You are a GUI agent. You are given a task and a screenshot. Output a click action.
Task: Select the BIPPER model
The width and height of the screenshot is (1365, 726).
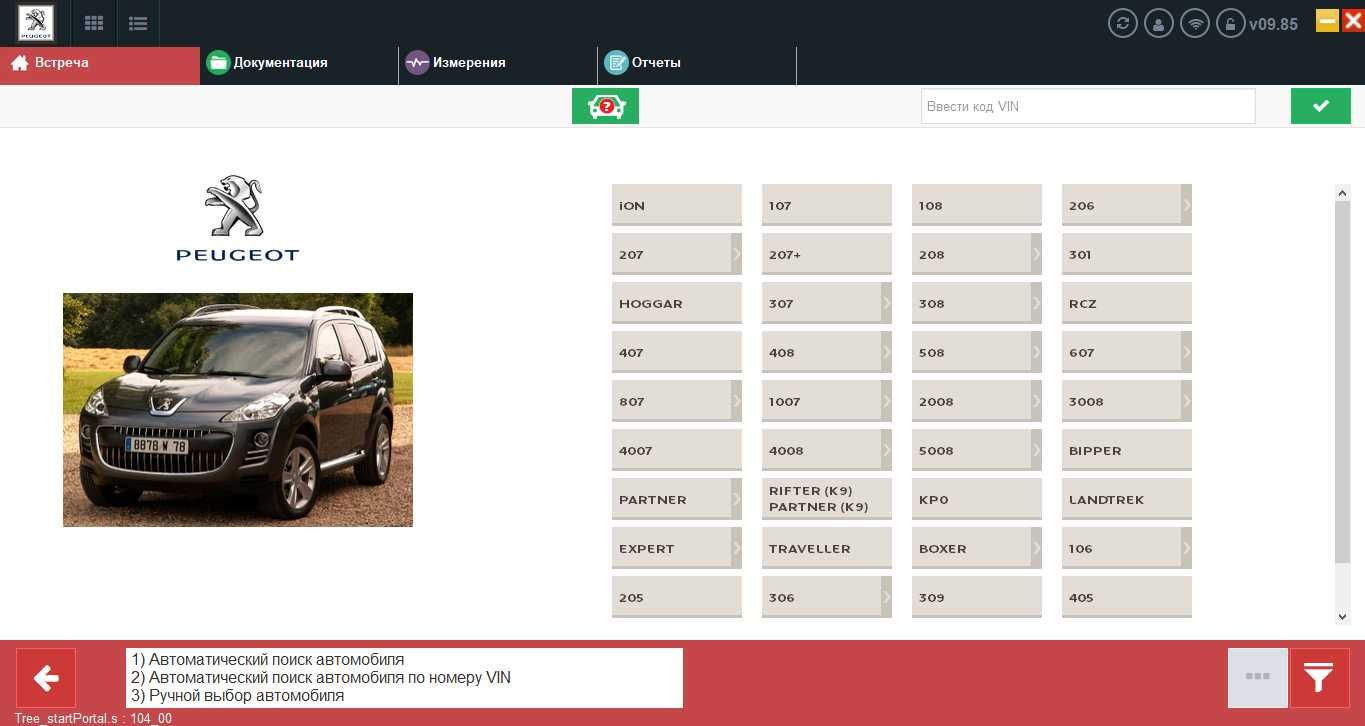click(1127, 450)
